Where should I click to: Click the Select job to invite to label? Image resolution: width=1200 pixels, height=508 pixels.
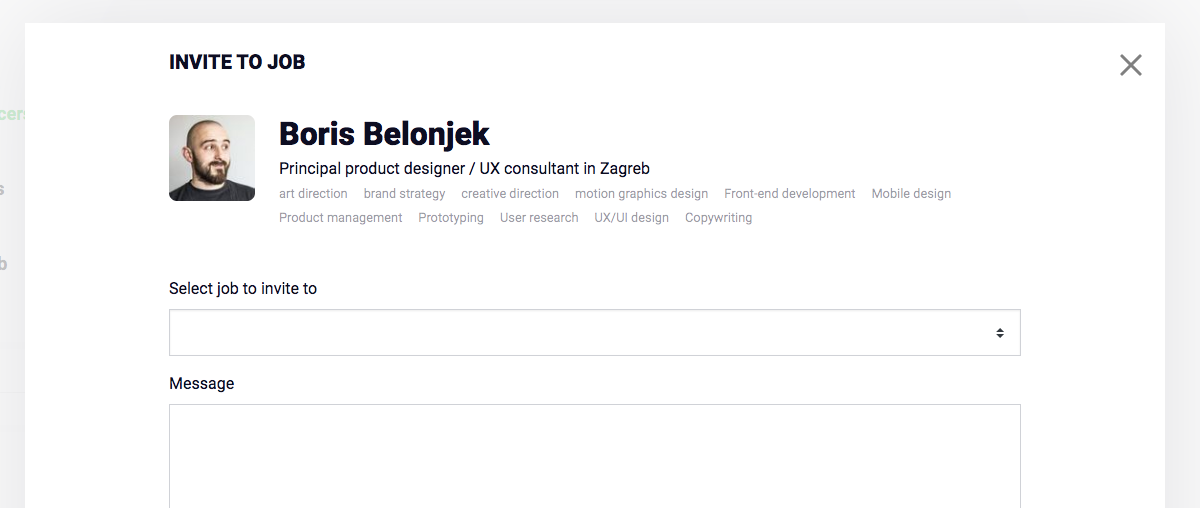243,289
